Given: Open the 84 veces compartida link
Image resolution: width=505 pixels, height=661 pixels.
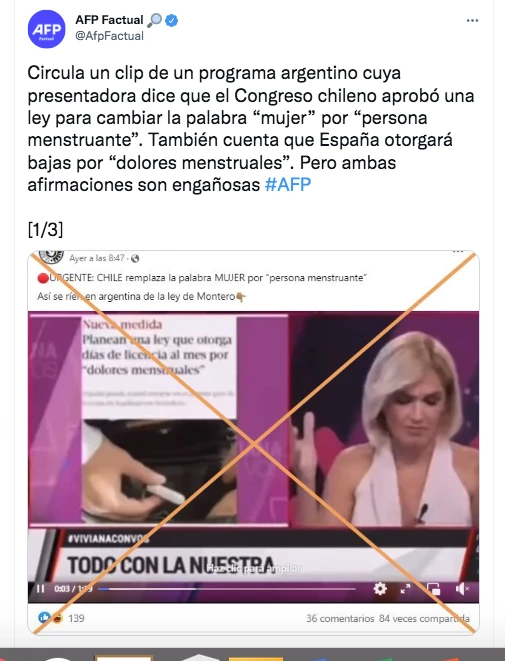Looking at the screenshot, I should tap(424, 618).
